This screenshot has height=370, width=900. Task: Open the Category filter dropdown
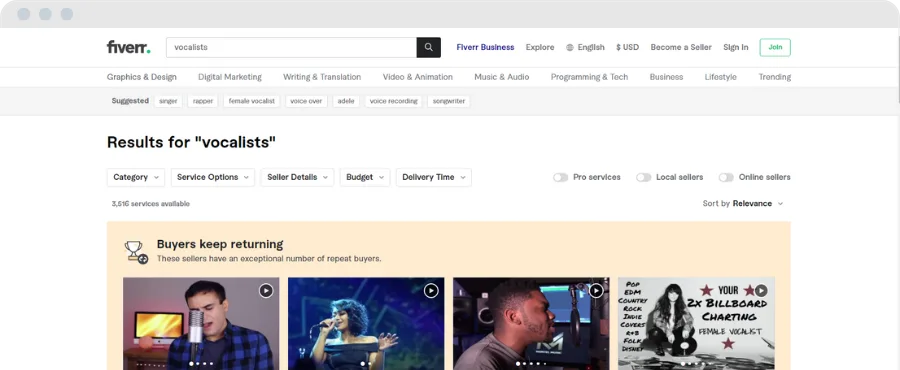coord(136,177)
